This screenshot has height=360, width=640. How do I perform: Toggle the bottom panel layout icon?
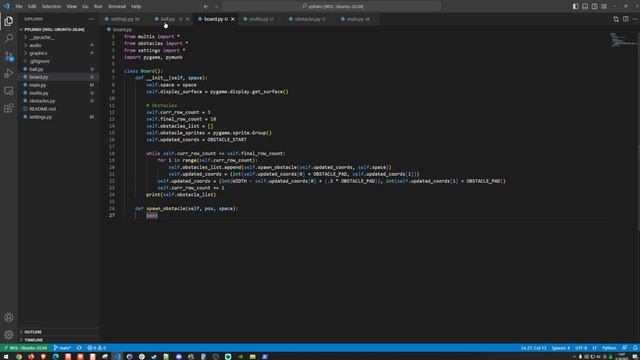pos(585,7)
